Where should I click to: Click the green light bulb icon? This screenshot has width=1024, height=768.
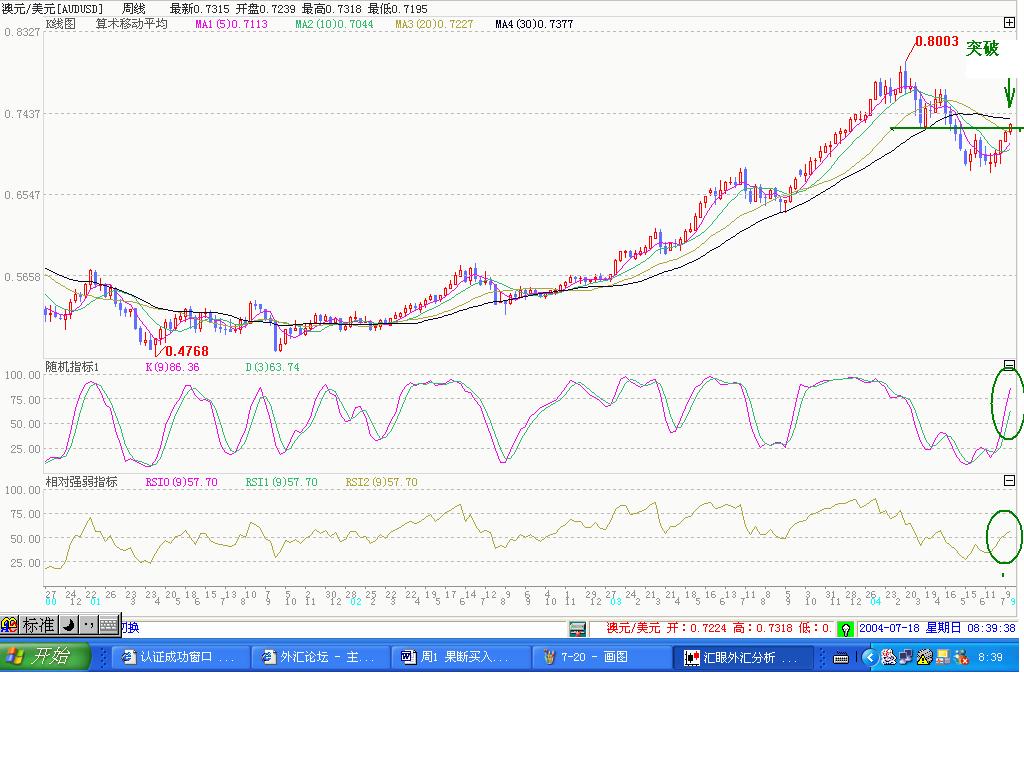coord(846,629)
